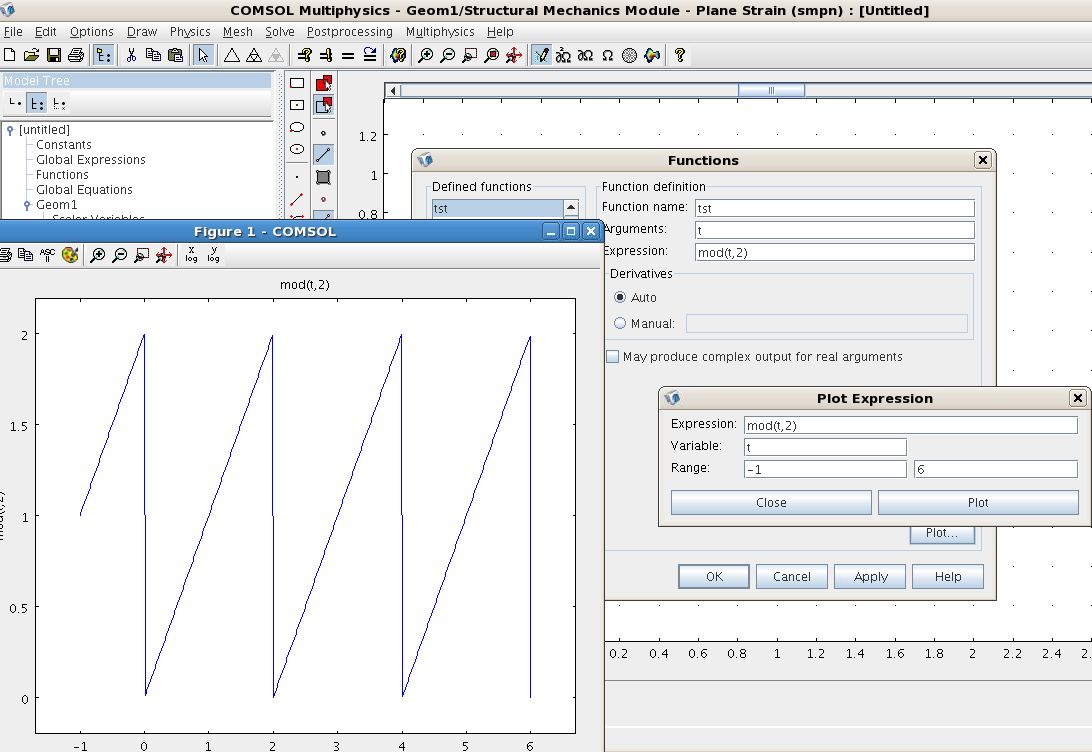Toggle y log scale in the Figure 1 window

[x=214, y=255]
